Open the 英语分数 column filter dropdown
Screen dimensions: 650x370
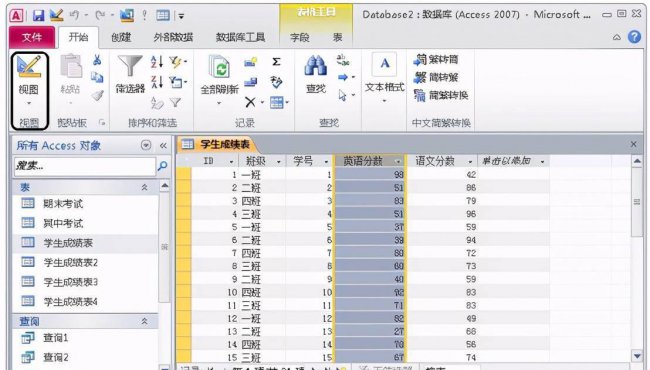(398, 161)
